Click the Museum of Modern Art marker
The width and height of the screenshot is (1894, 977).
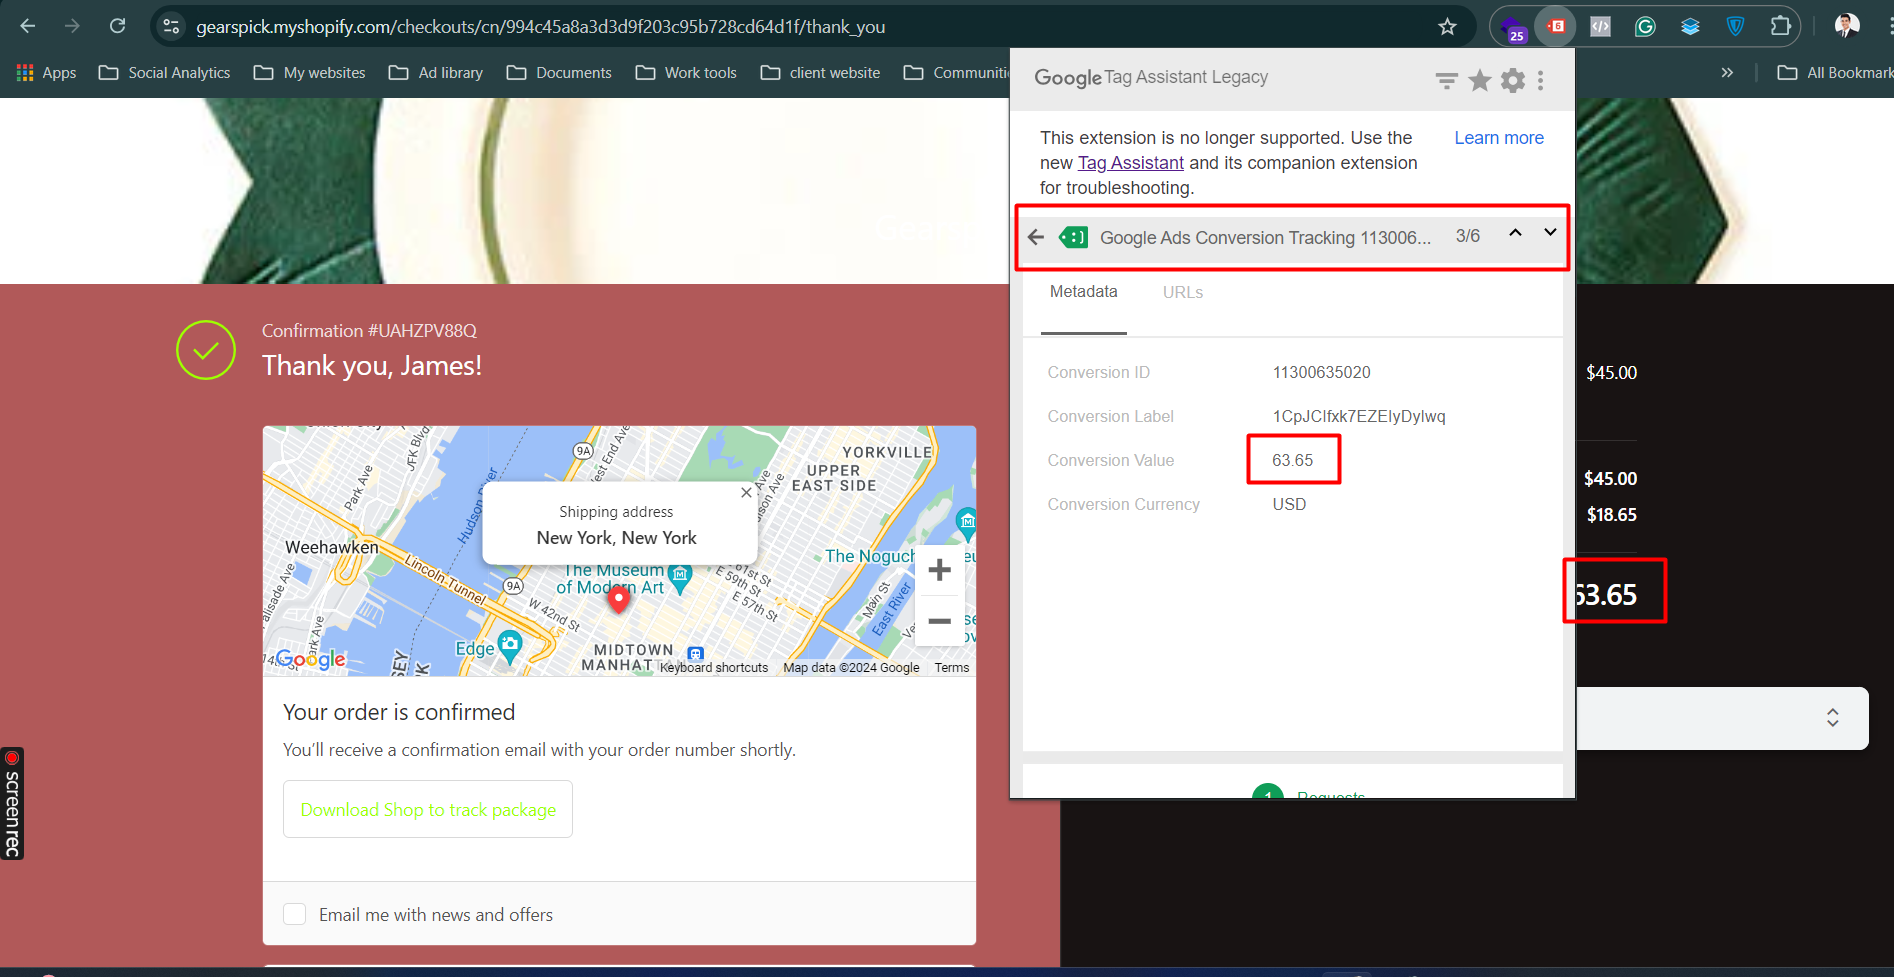(x=680, y=576)
